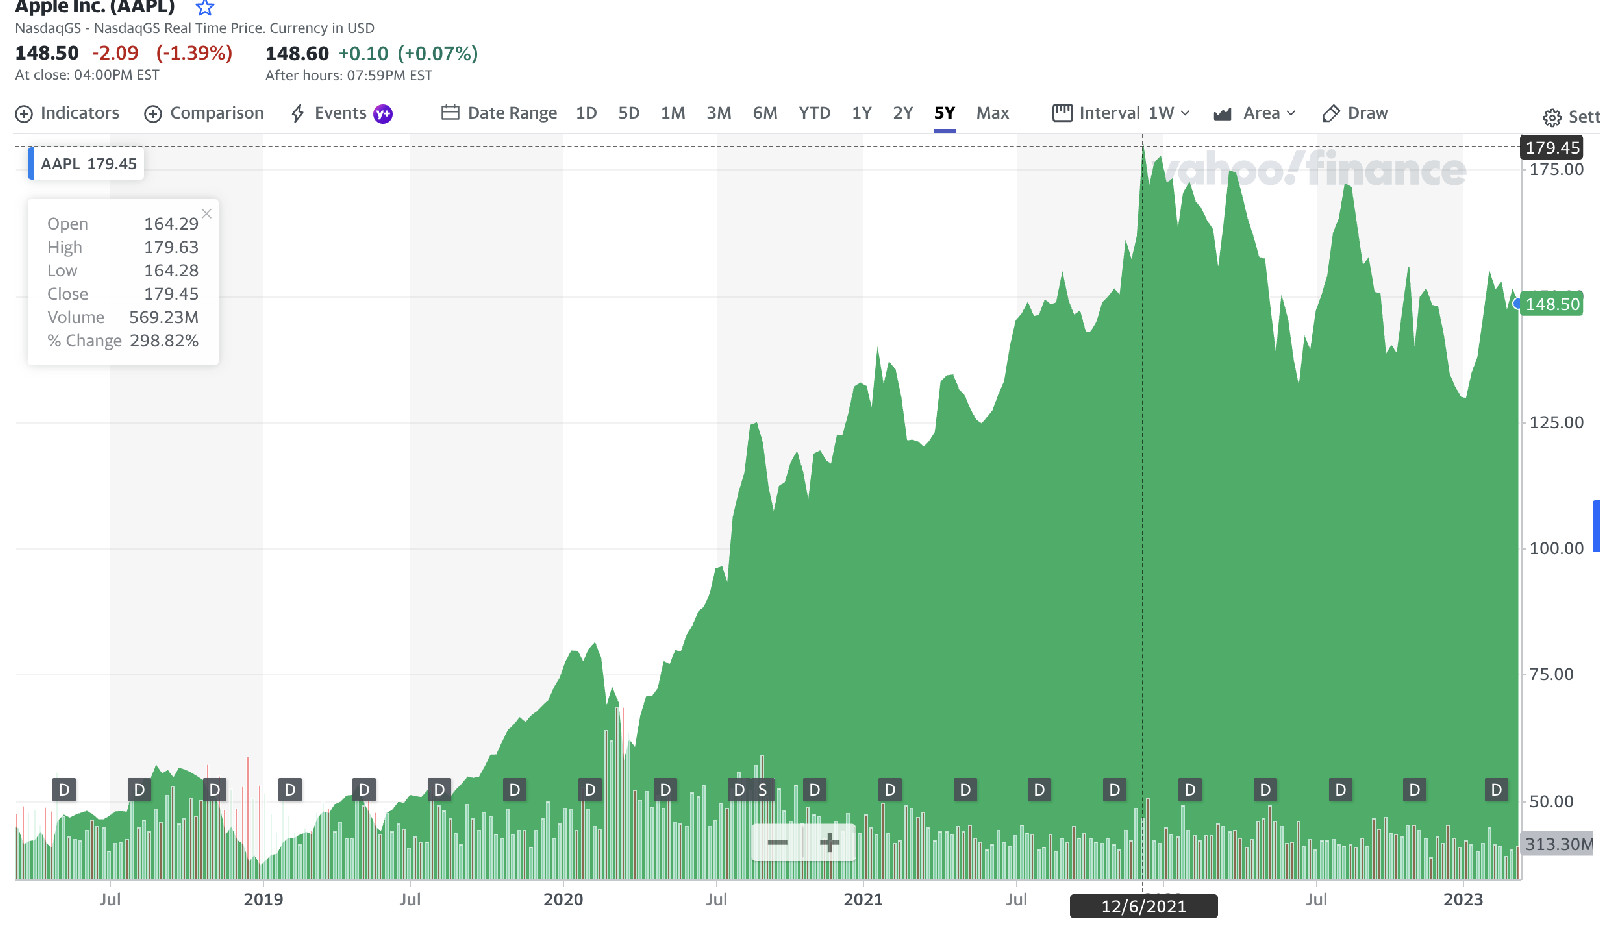Open chart Settings gear
The height and width of the screenshot is (932, 1600).
[x=1552, y=118]
